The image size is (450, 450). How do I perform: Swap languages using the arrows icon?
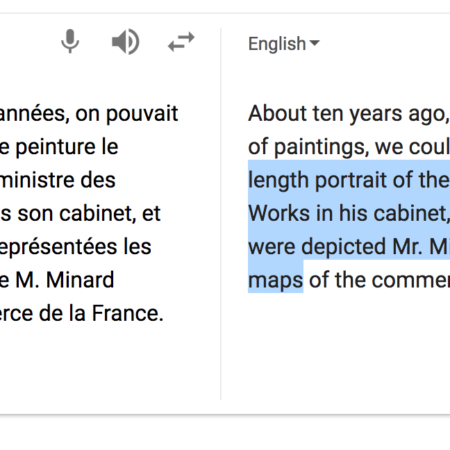[181, 42]
